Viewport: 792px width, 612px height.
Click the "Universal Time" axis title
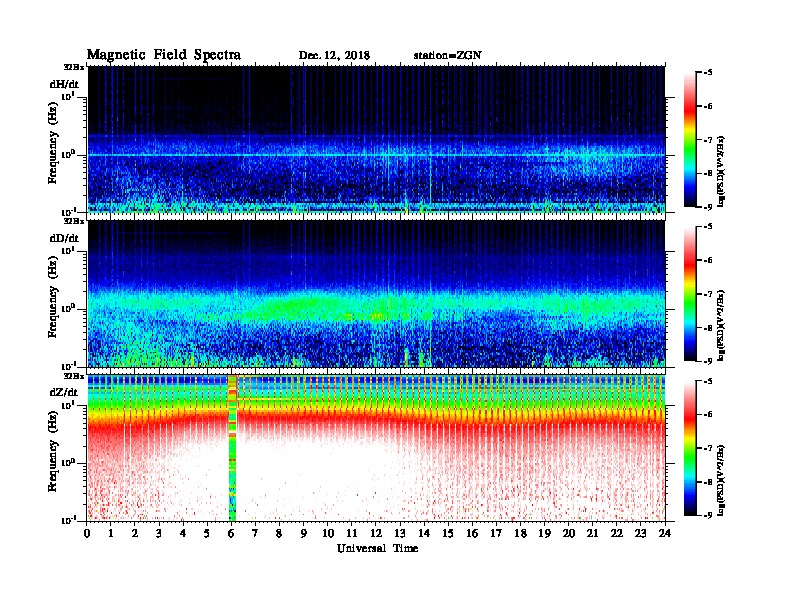(377, 548)
